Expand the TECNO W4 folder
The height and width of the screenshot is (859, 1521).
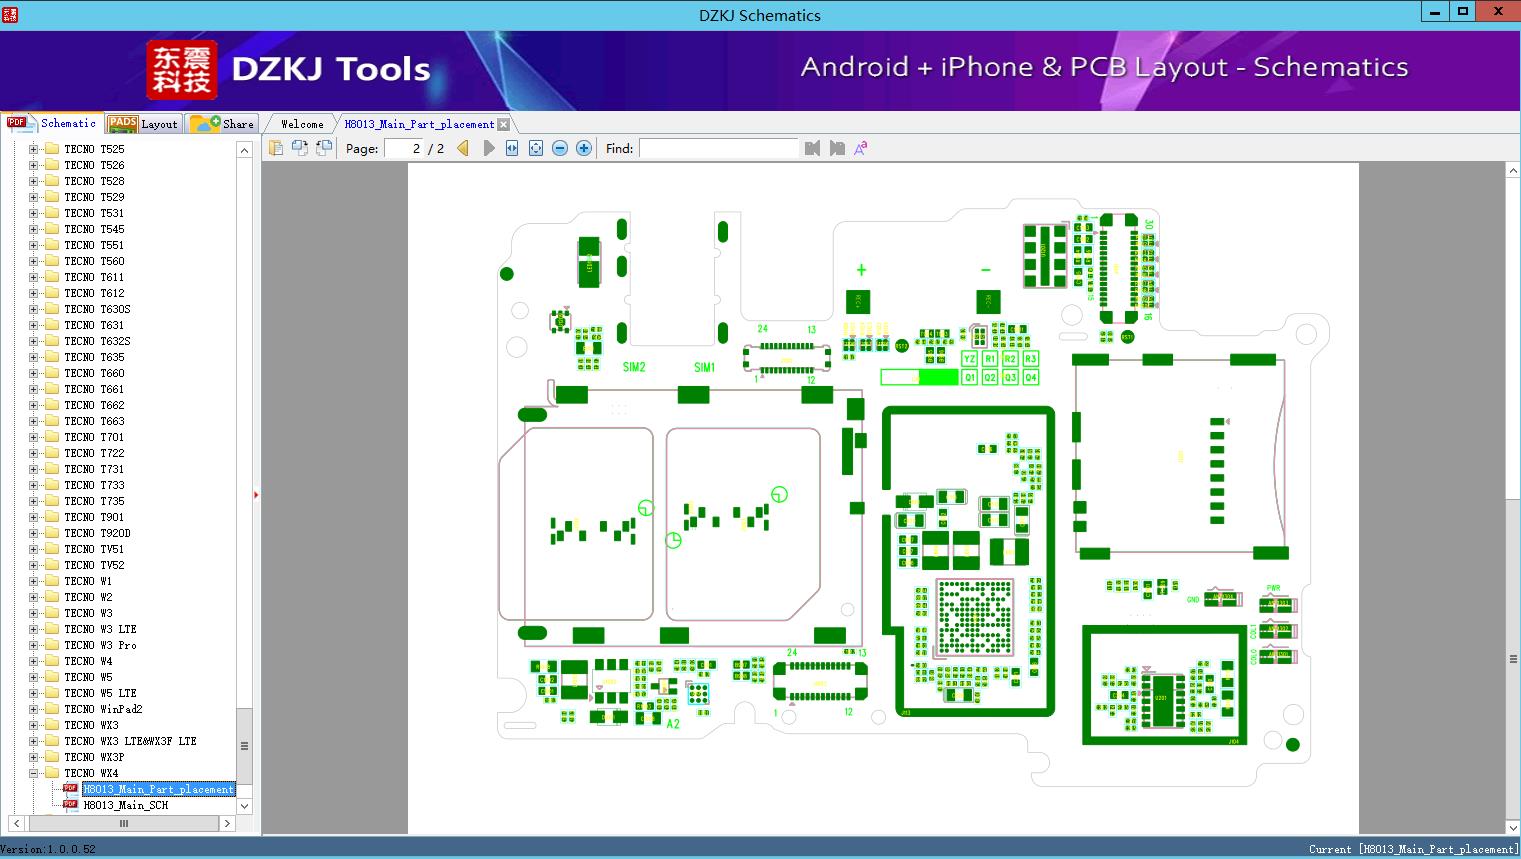point(33,660)
